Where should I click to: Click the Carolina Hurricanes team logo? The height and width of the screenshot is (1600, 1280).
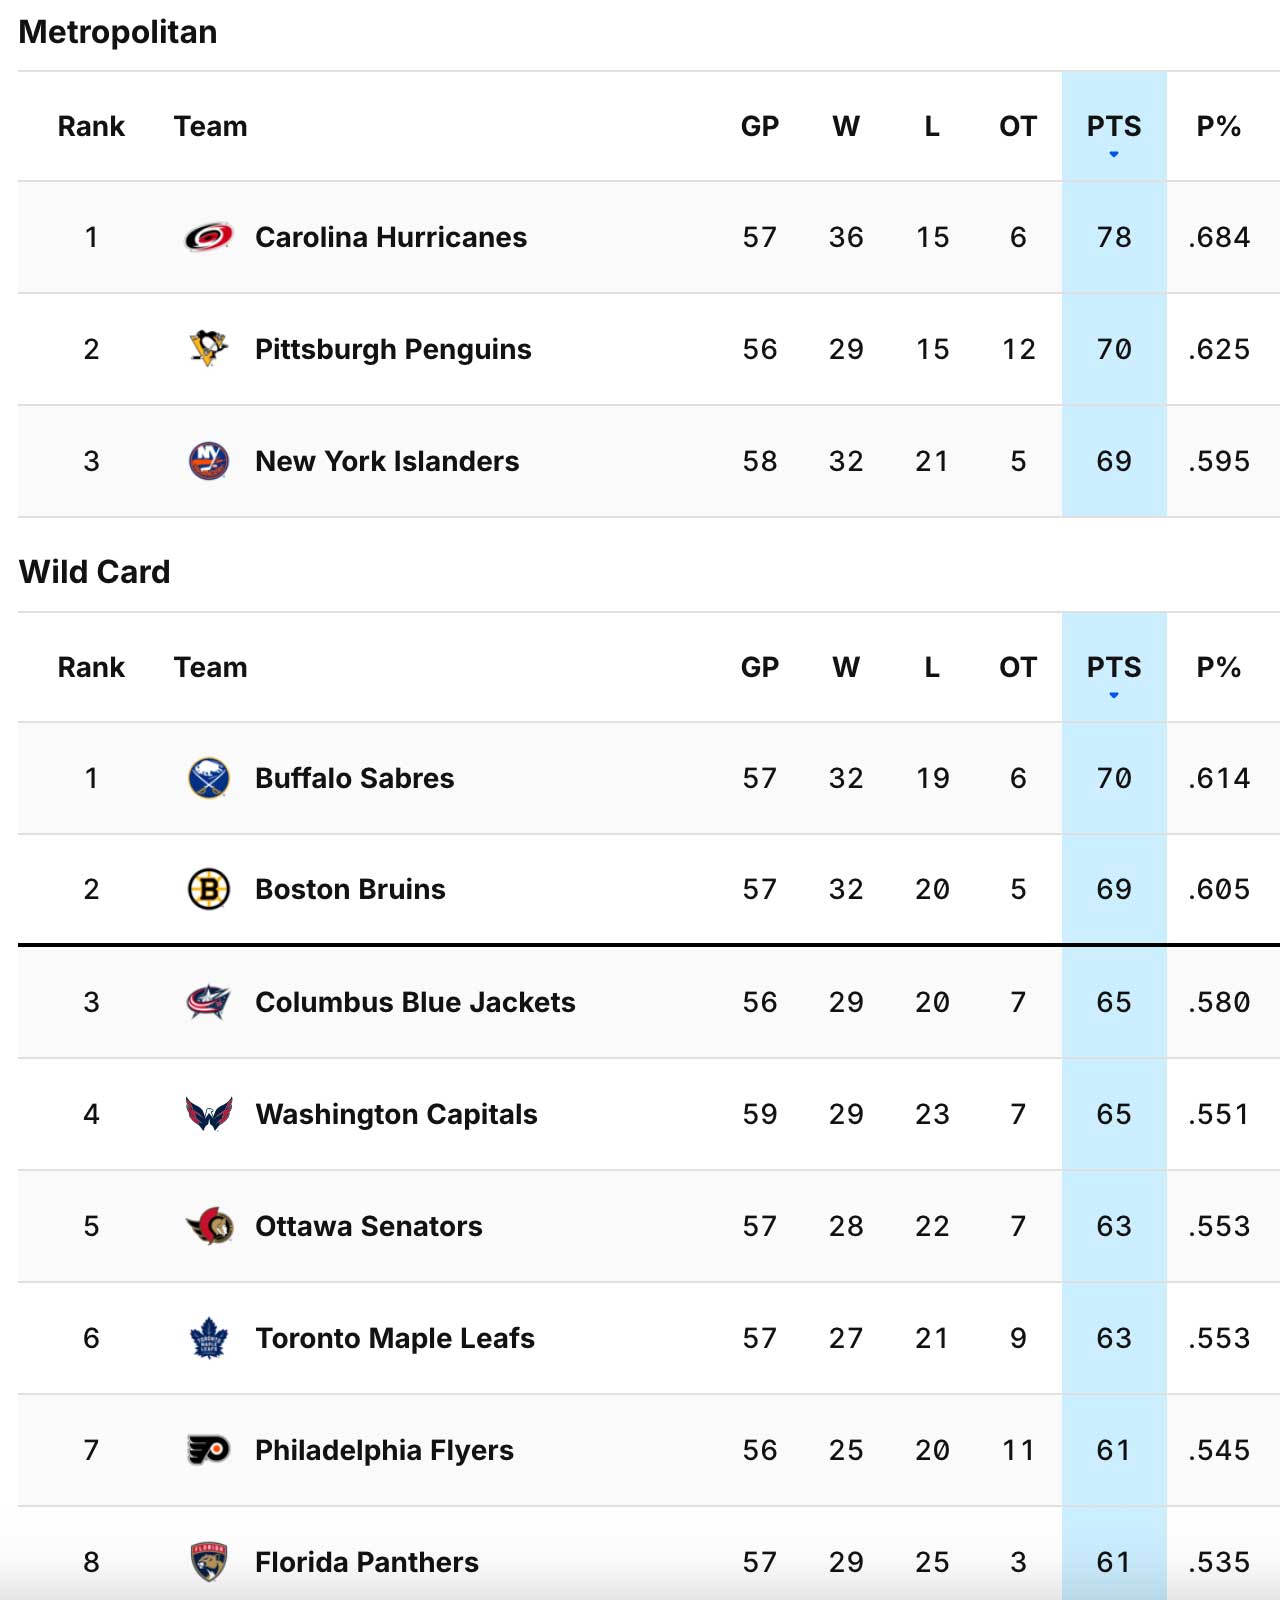click(209, 237)
